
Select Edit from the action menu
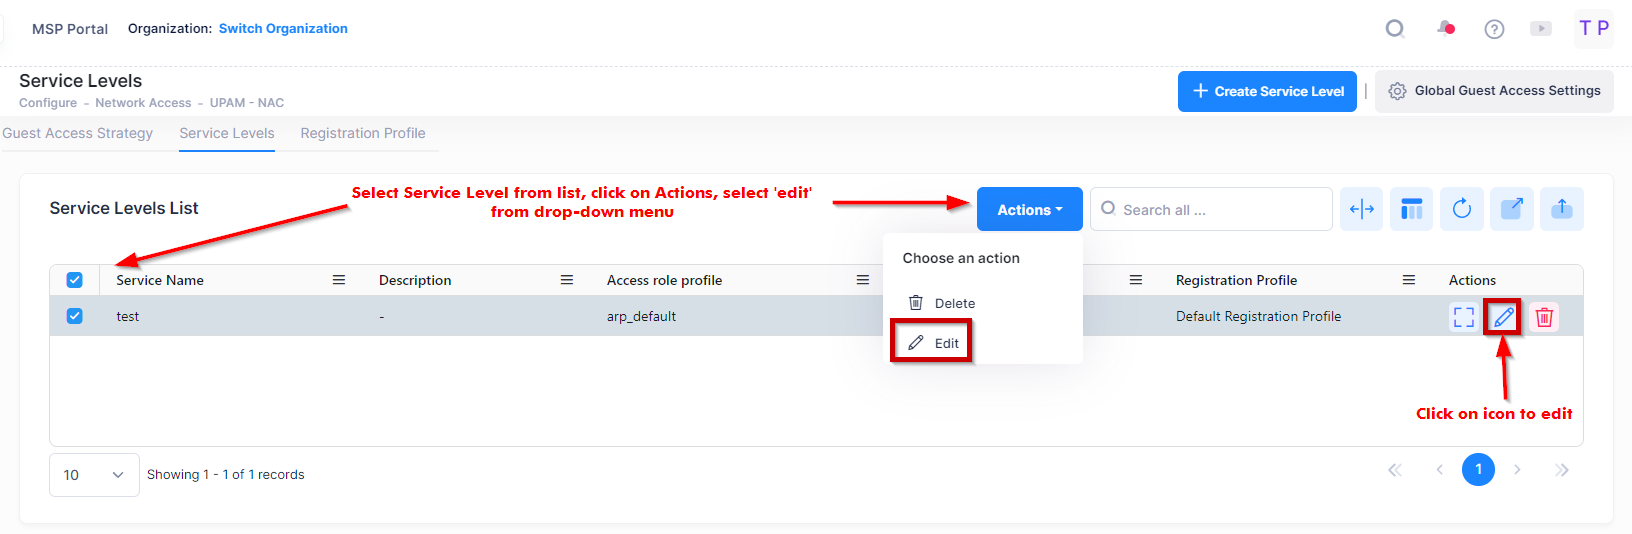pos(946,343)
